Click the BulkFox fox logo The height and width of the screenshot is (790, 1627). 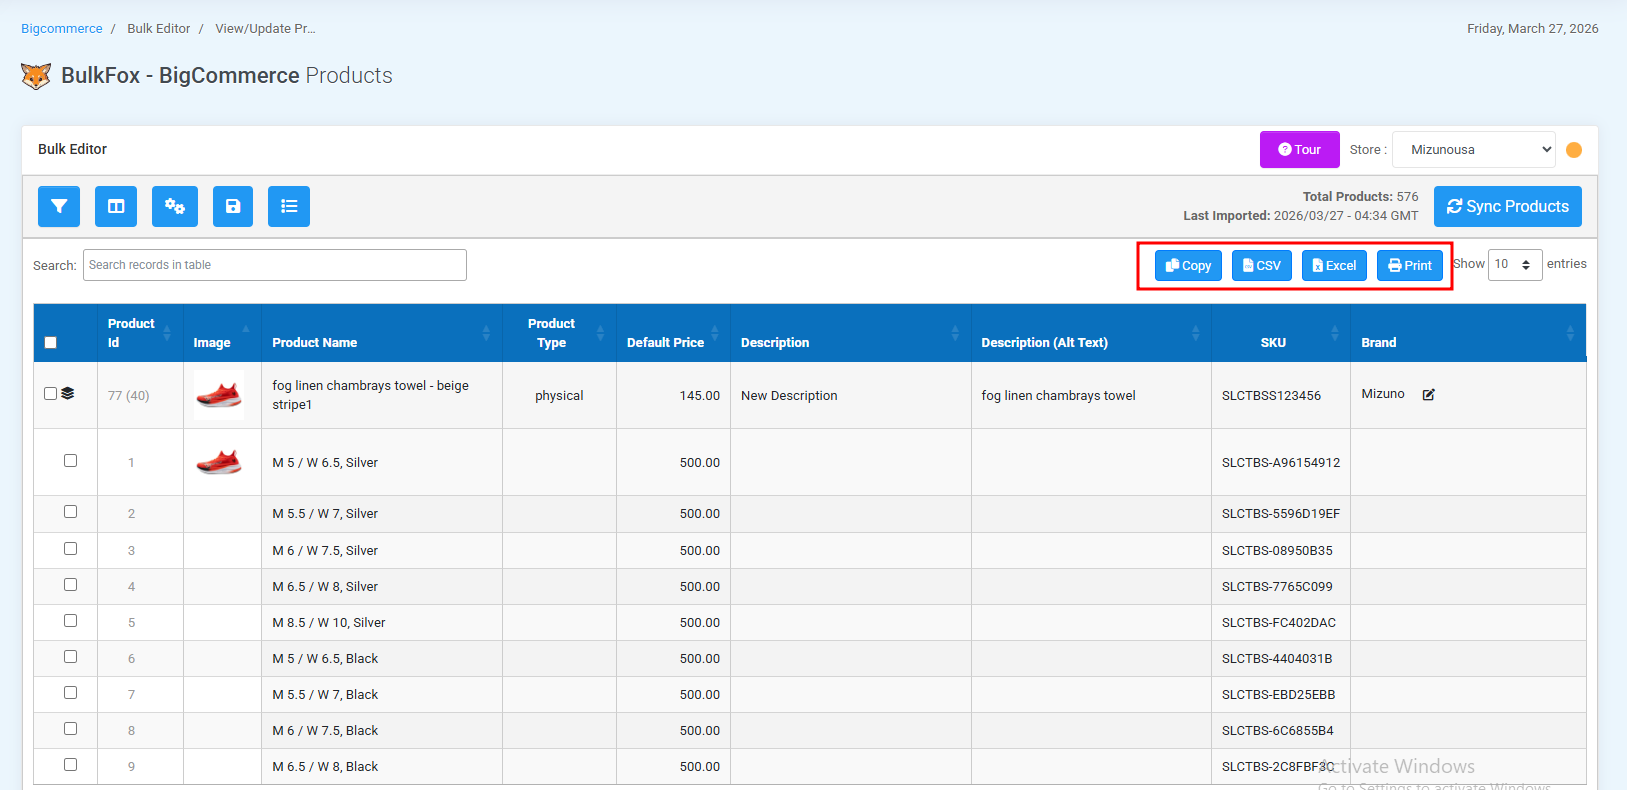pyautogui.click(x=36, y=76)
